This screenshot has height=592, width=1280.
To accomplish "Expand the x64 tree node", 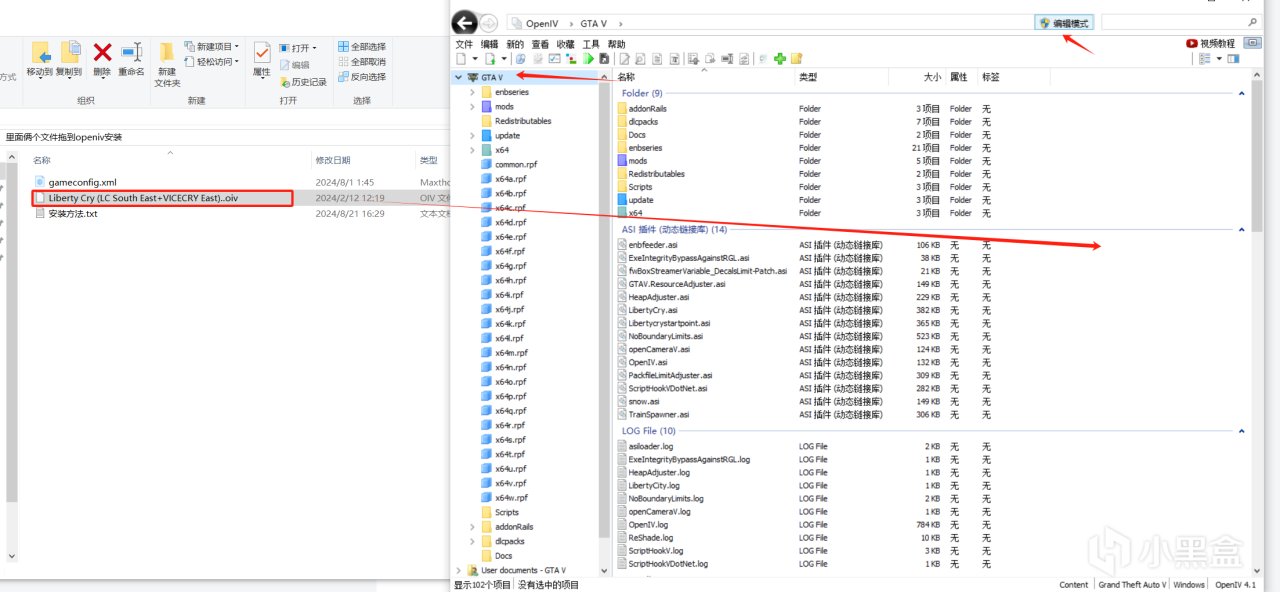I will (472, 150).
